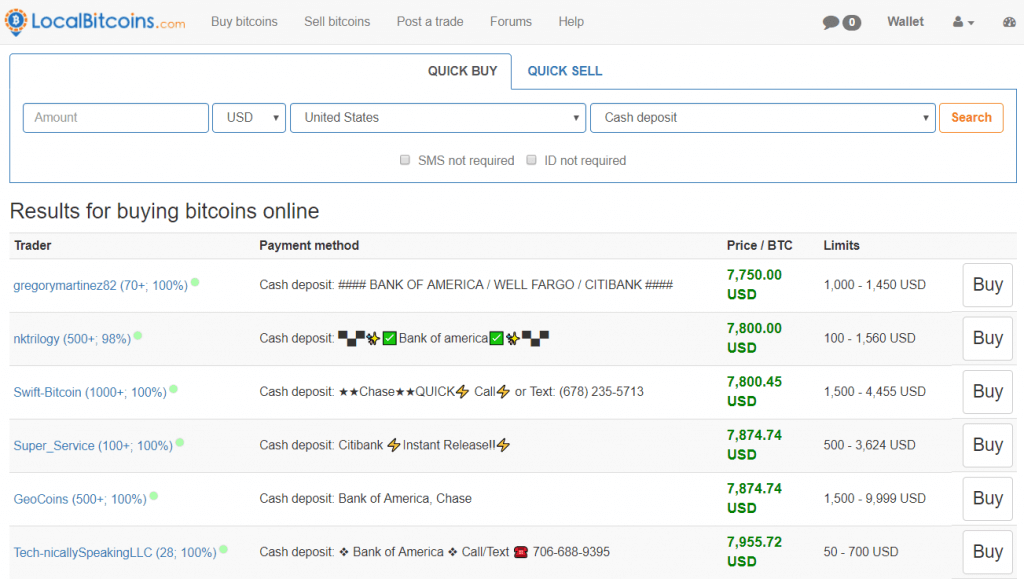
Task: Open the Sell bitcoins menu
Action: (337, 22)
